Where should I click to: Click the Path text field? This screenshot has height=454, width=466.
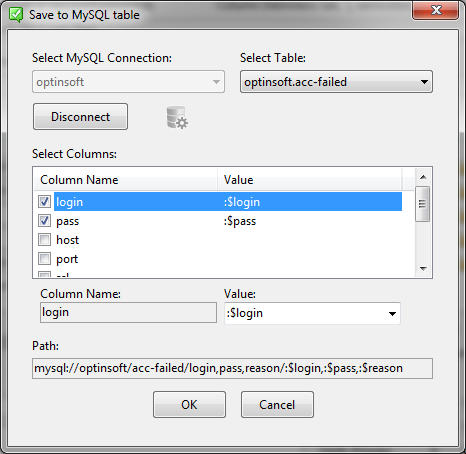(232, 368)
